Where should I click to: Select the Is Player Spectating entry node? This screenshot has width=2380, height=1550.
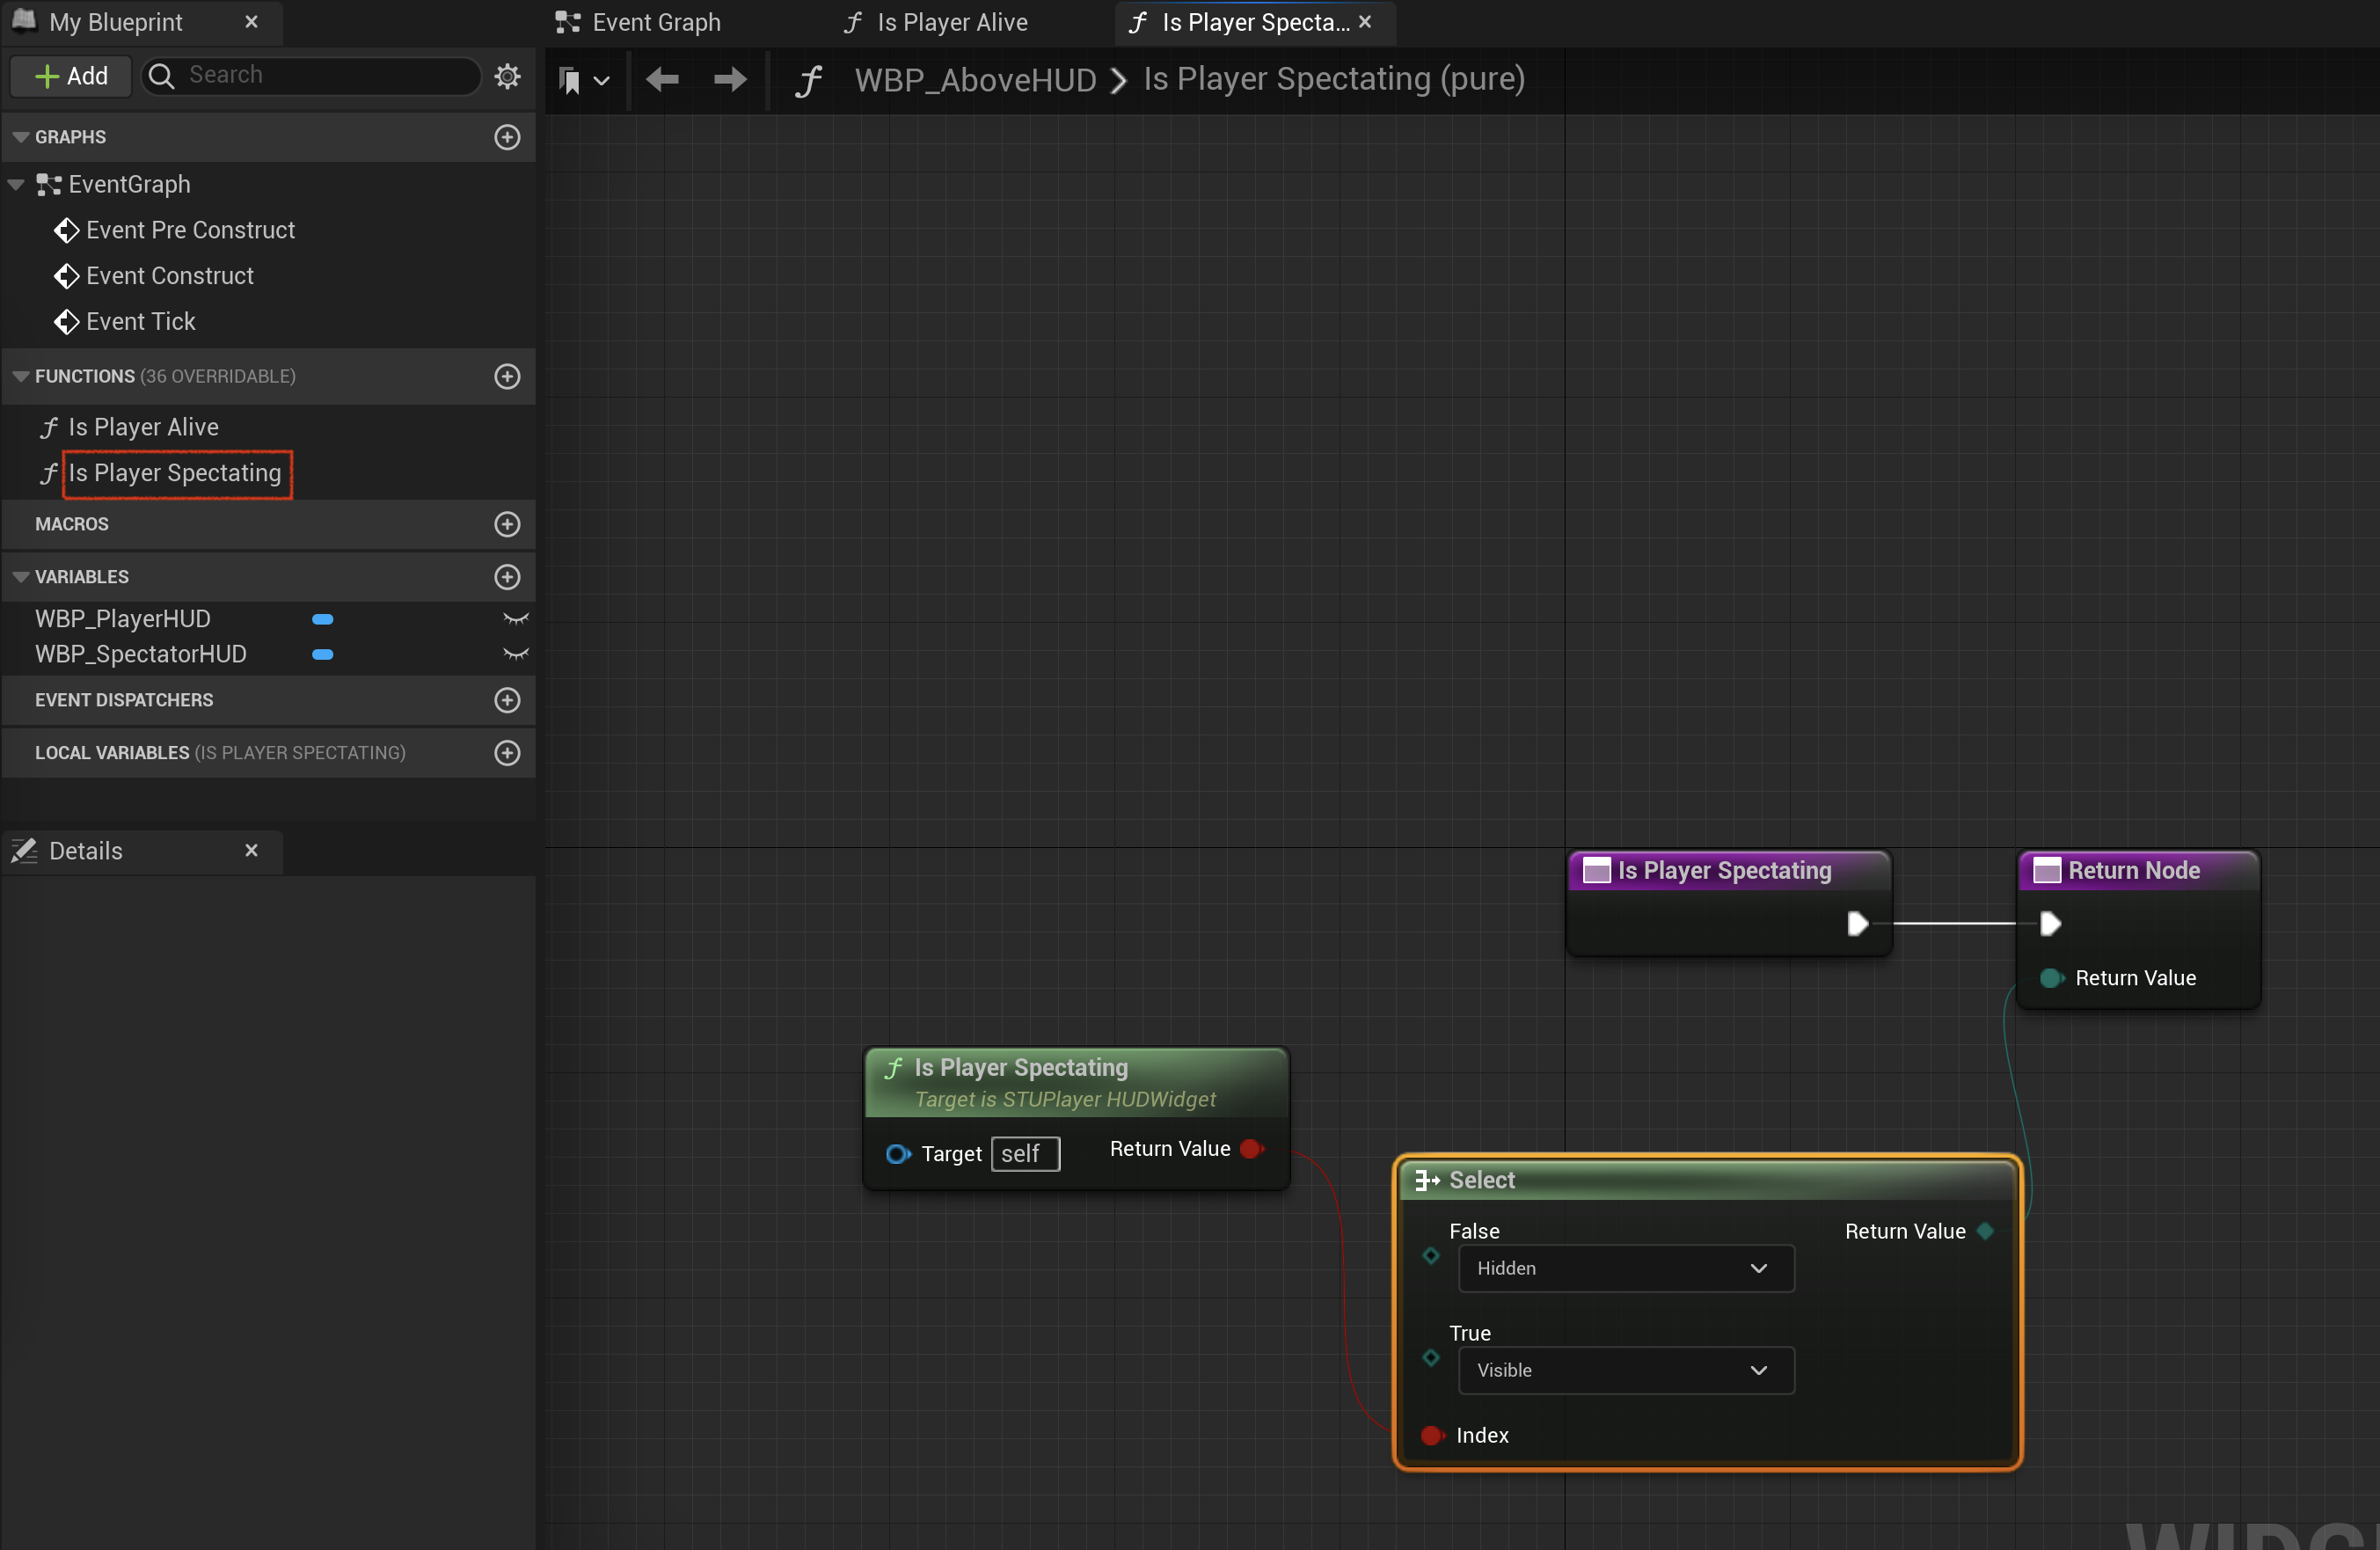click(x=1728, y=871)
